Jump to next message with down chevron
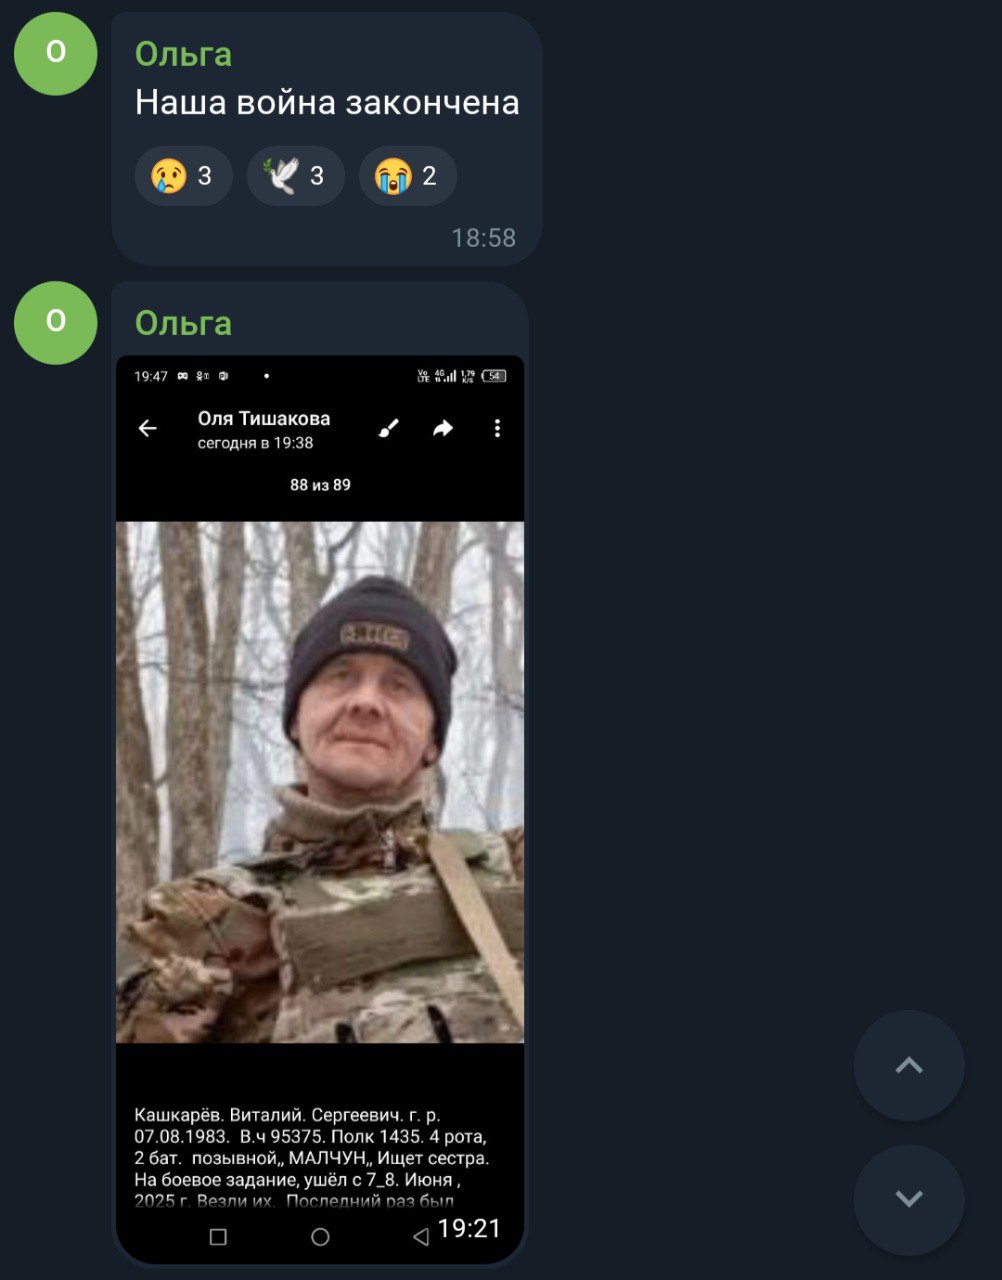1002x1280 pixels. [x=909, y=1199]
